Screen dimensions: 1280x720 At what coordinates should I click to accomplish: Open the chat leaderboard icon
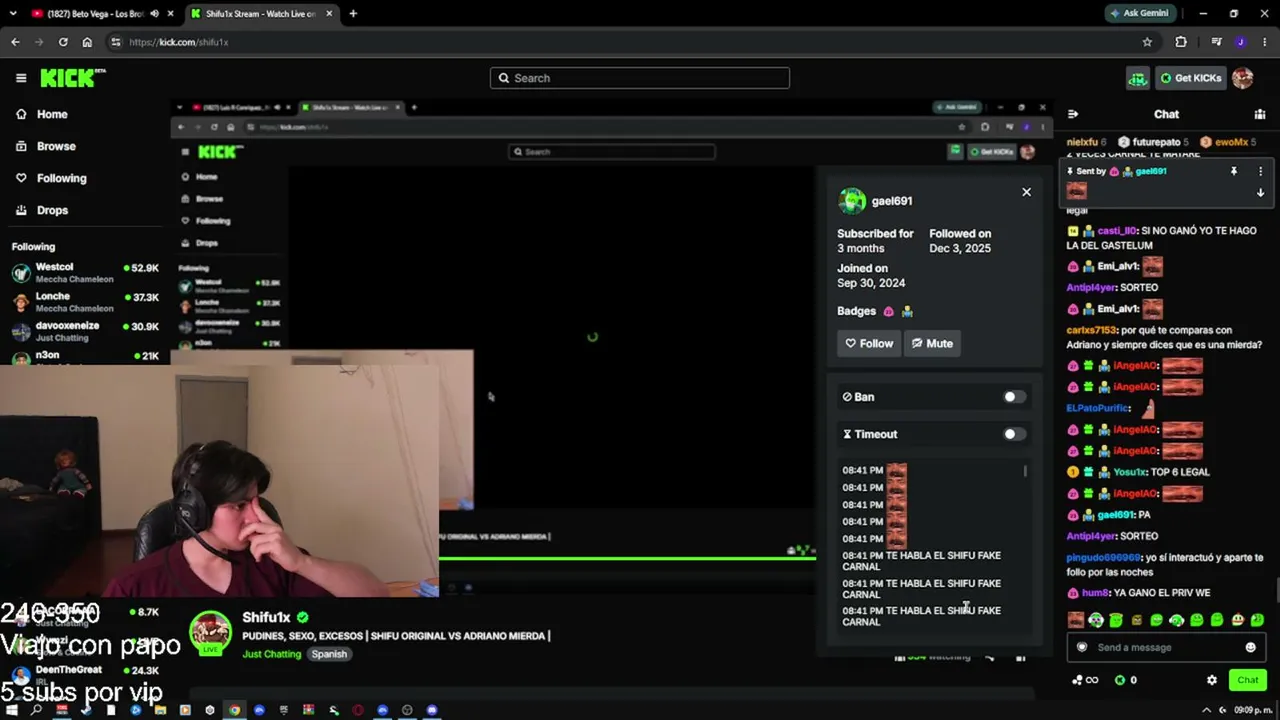pyautogui.click(x=1260, y=114)
